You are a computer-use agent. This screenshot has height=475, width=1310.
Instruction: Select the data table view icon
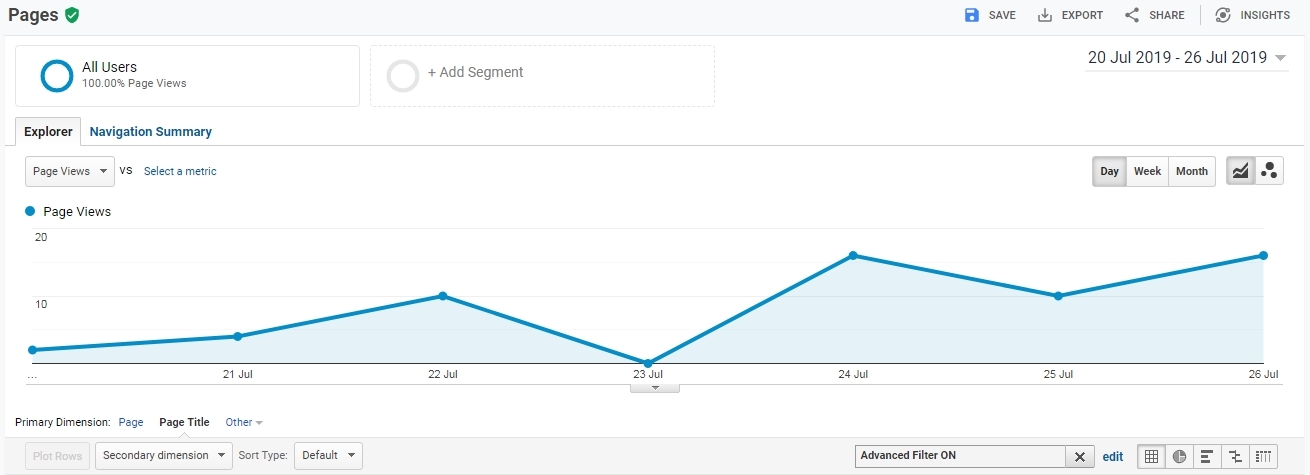pyautogui.click(x=1152, y=456)
